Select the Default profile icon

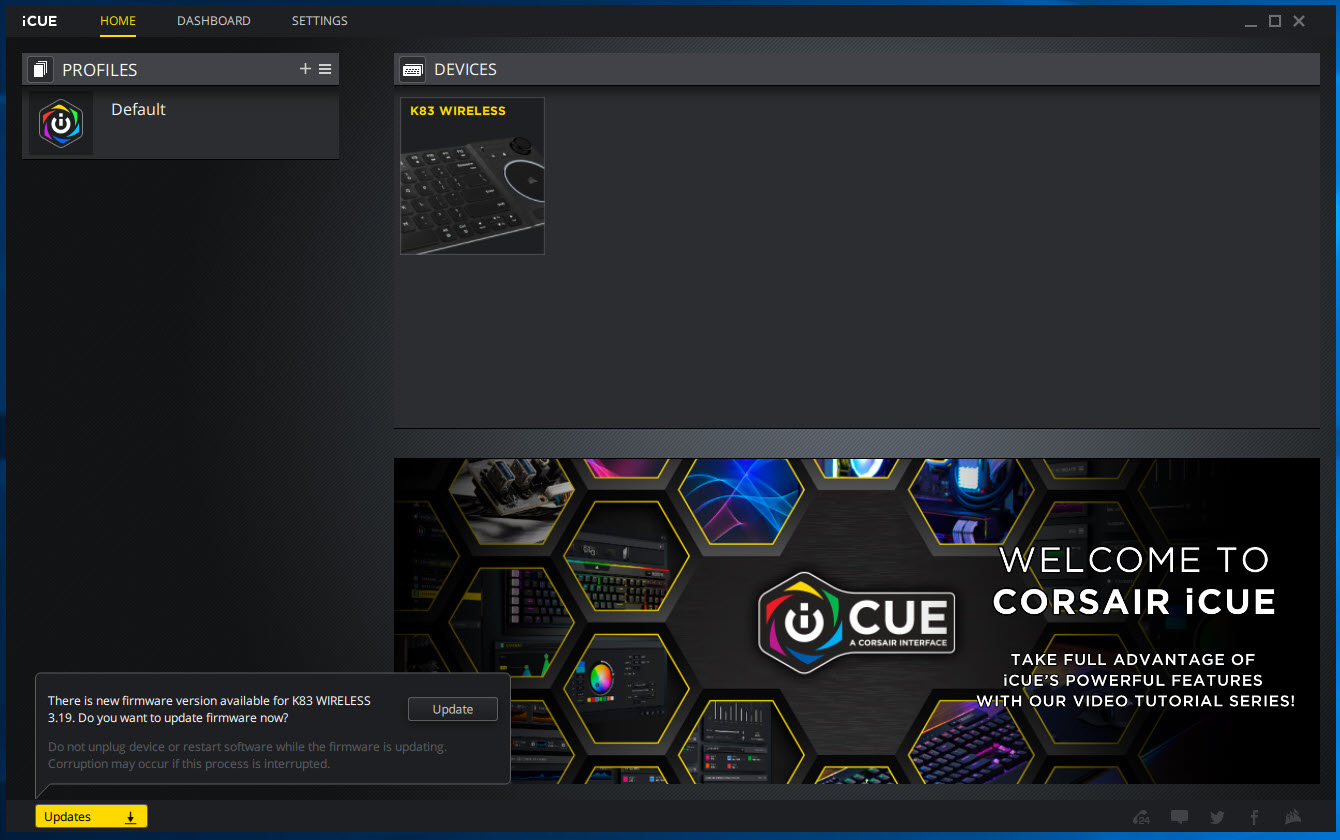pyautogui.click(x=61, y=124)
